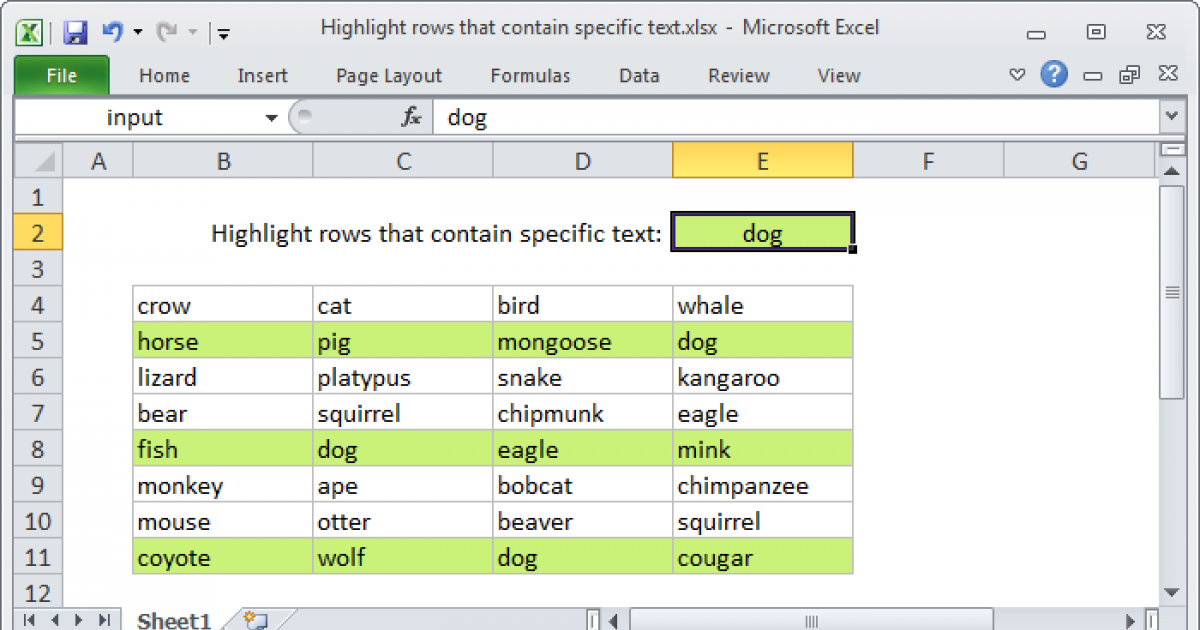The height and width of the screenshot is (630, 1200).
Task: Click the new sheet insertion icon next to Sheet1
Action: (x=253, y=618)
